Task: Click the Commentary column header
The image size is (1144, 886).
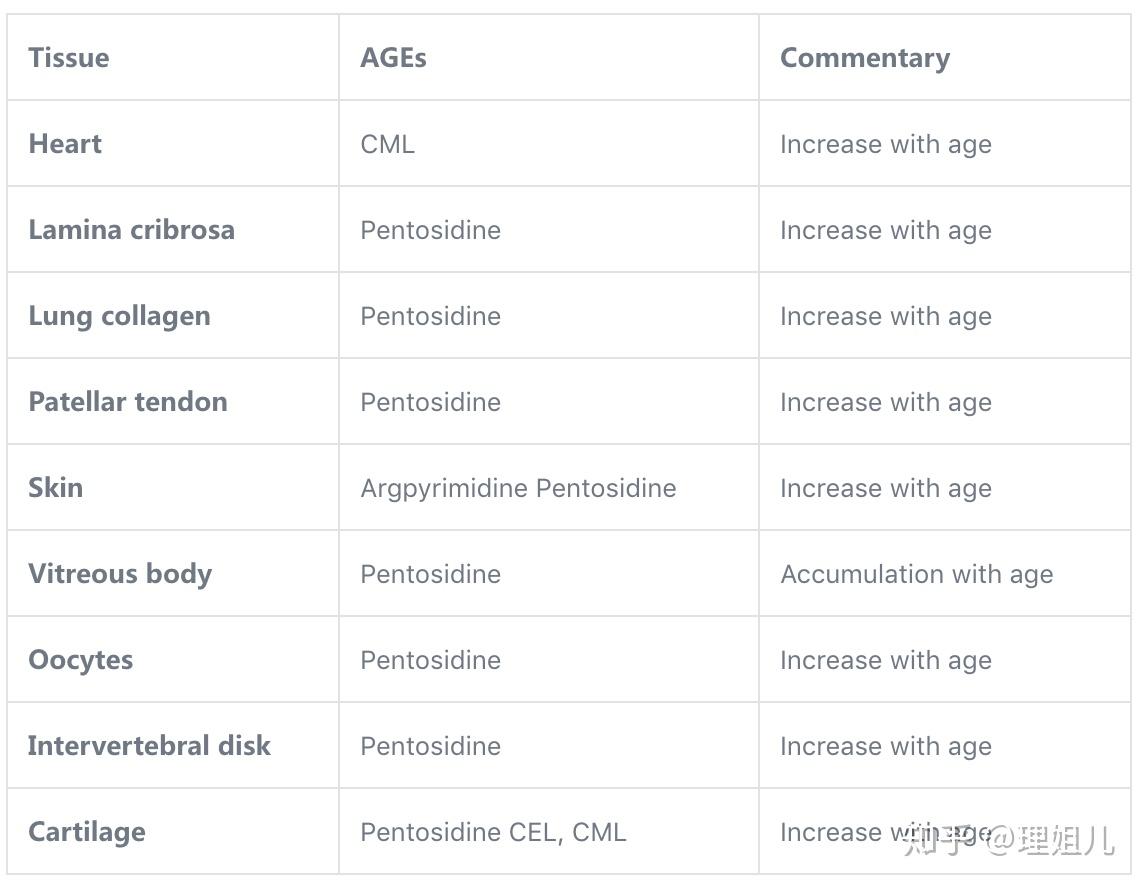Action: [864, 58]
